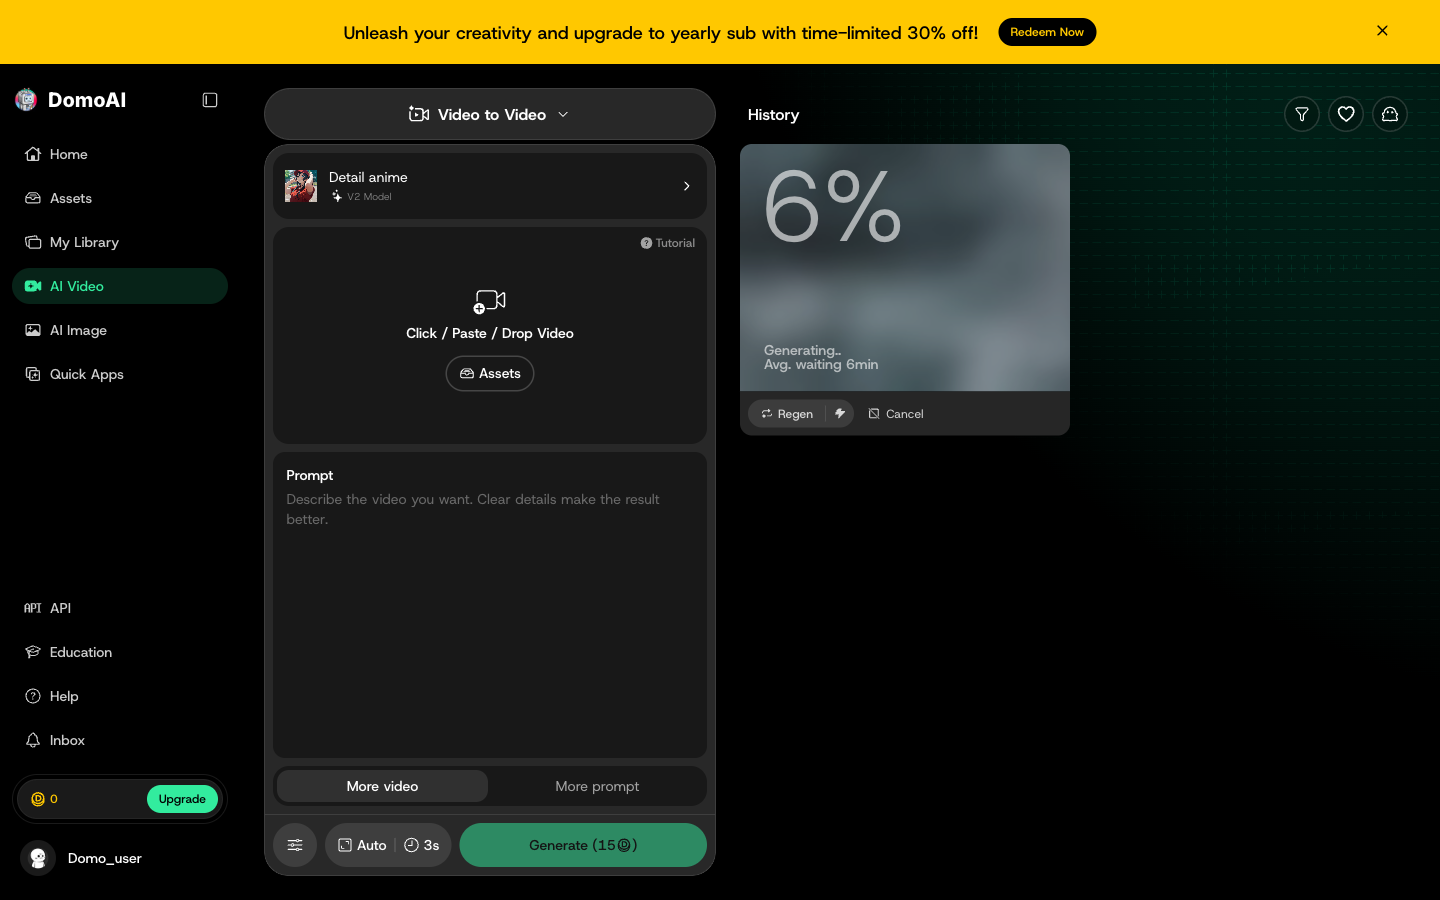
Task: Open Domo_user profile avatar
Action: [x=38, y=858]
